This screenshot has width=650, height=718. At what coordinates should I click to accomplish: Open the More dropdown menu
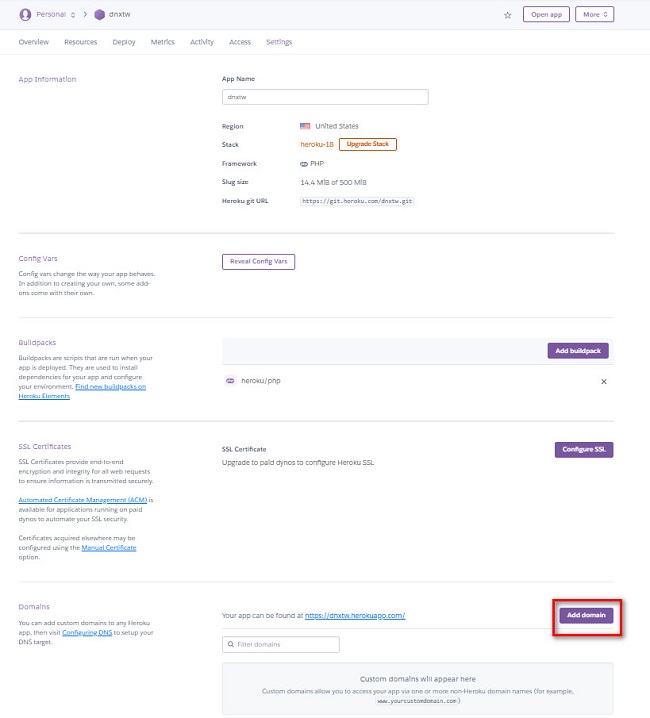pyautogui.click(x=595, y=15)
